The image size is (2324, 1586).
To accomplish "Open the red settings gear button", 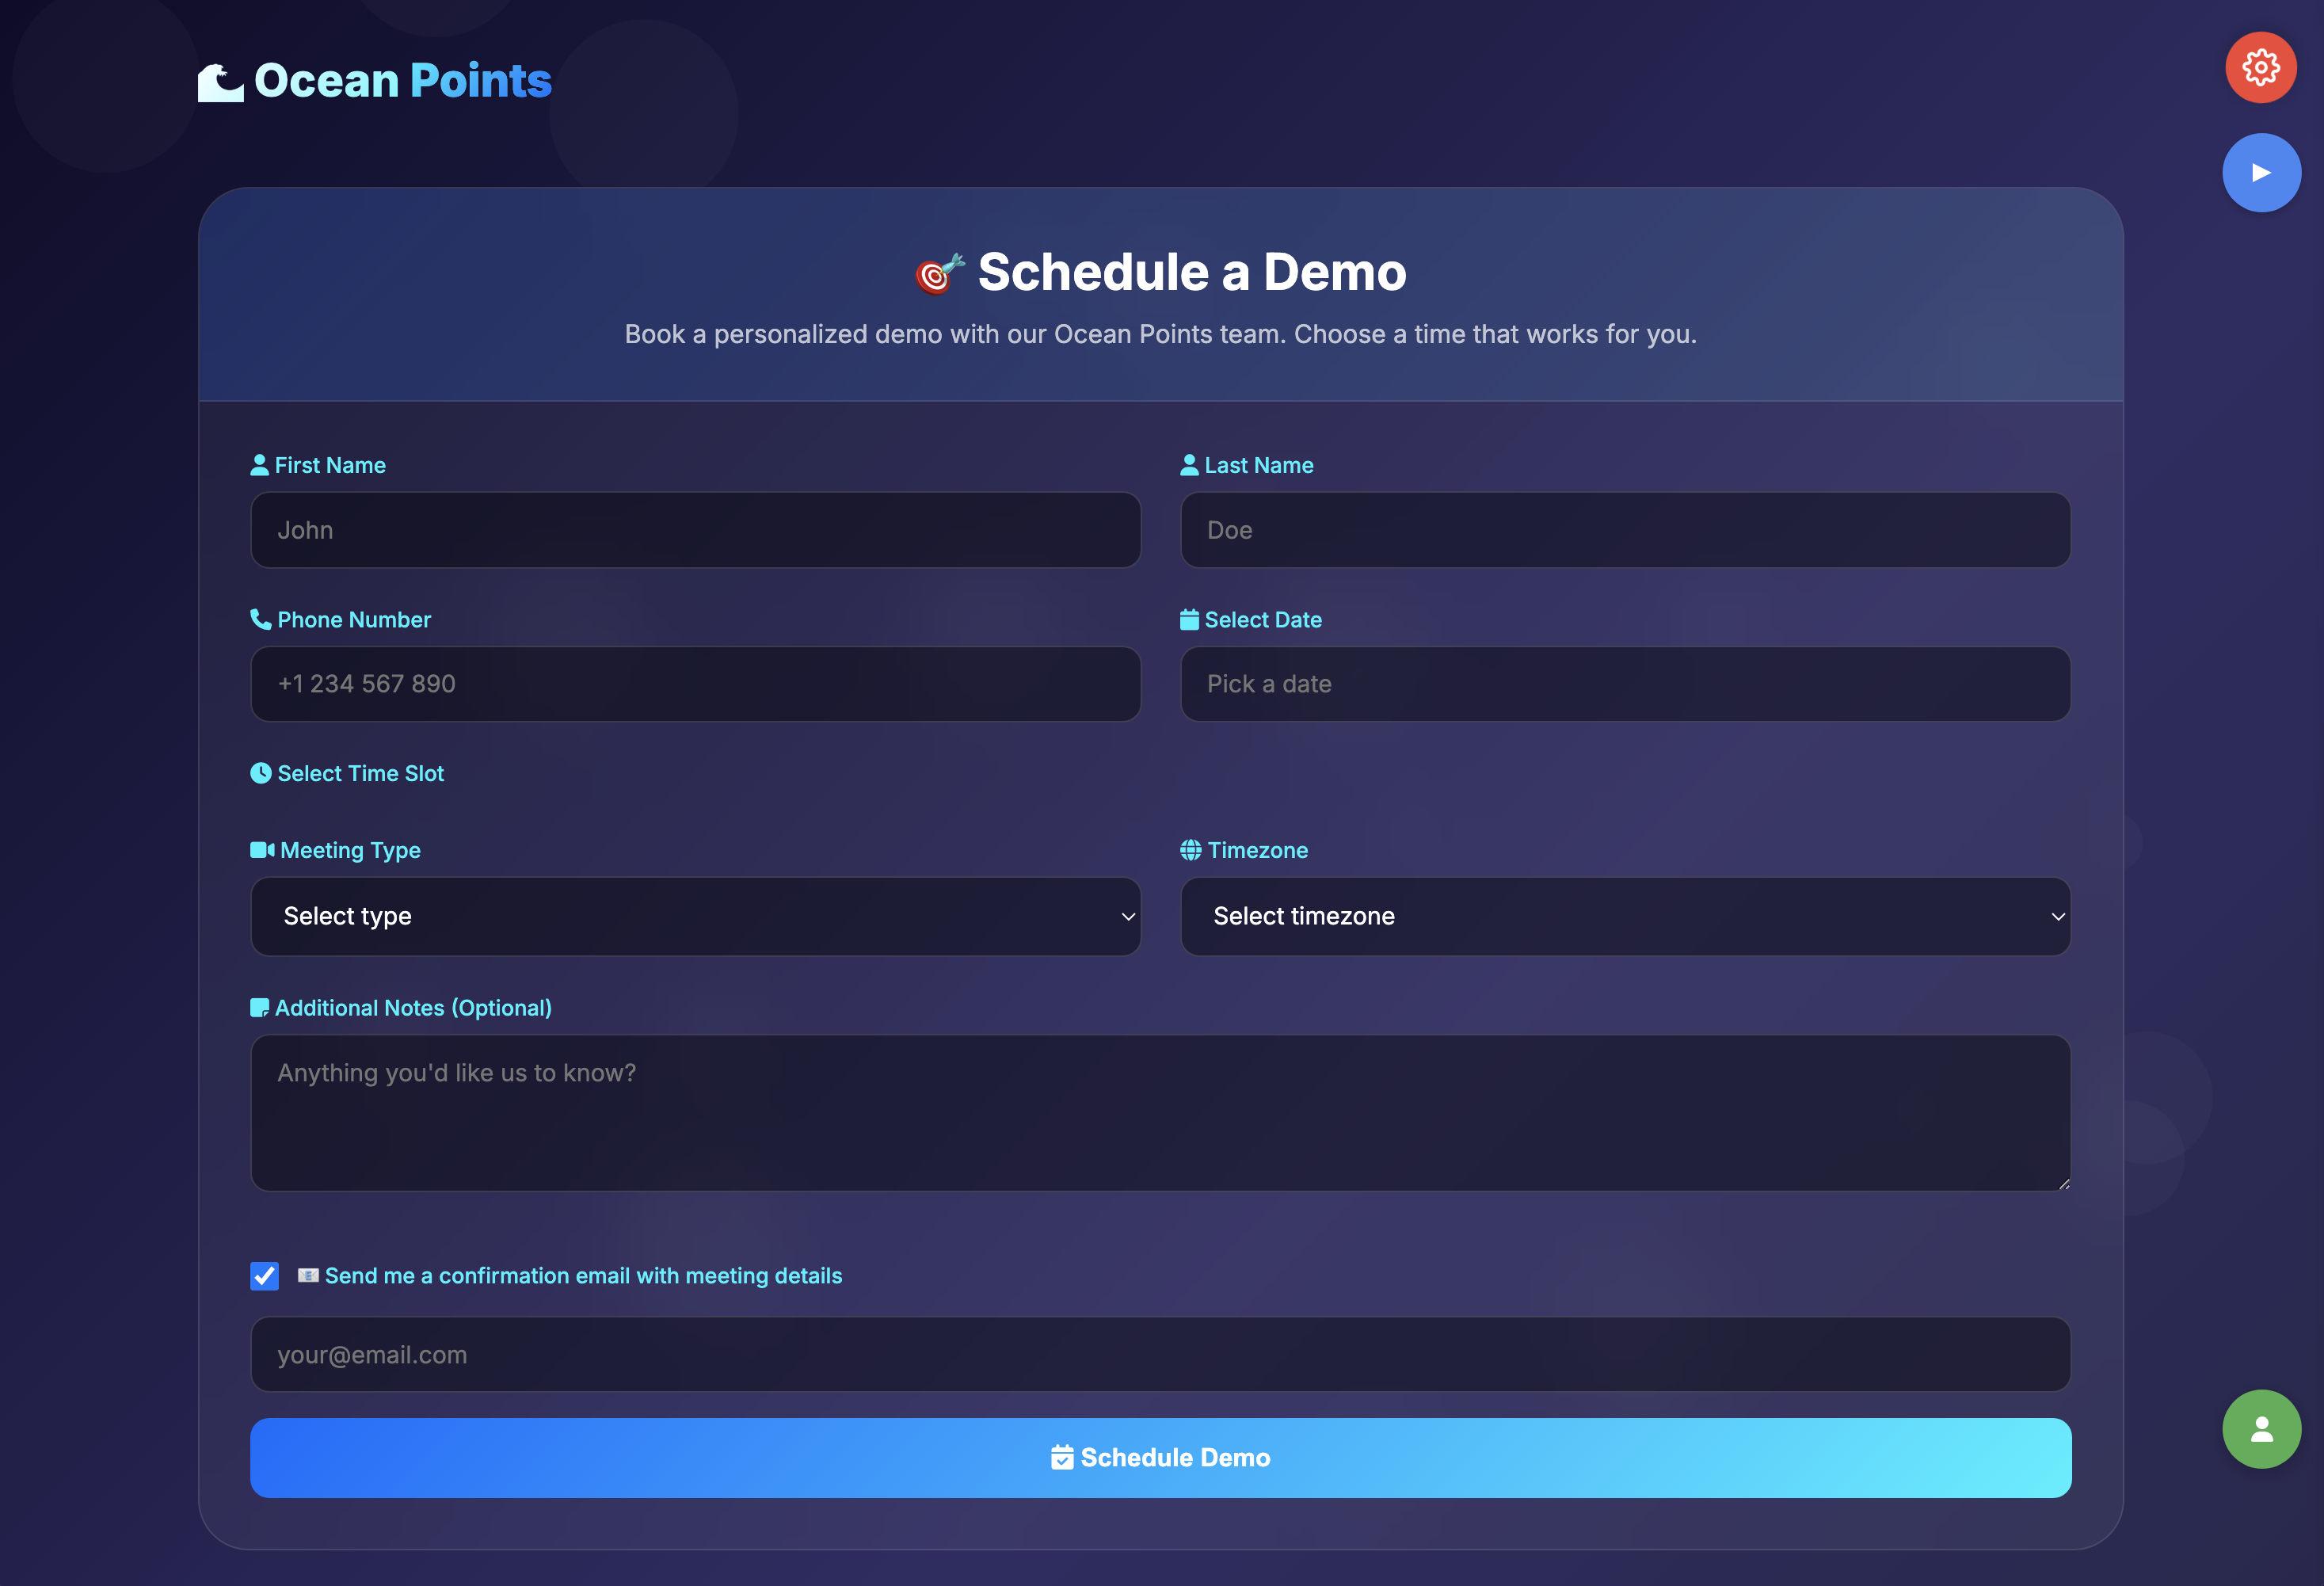I will [x=2260, y=68].
